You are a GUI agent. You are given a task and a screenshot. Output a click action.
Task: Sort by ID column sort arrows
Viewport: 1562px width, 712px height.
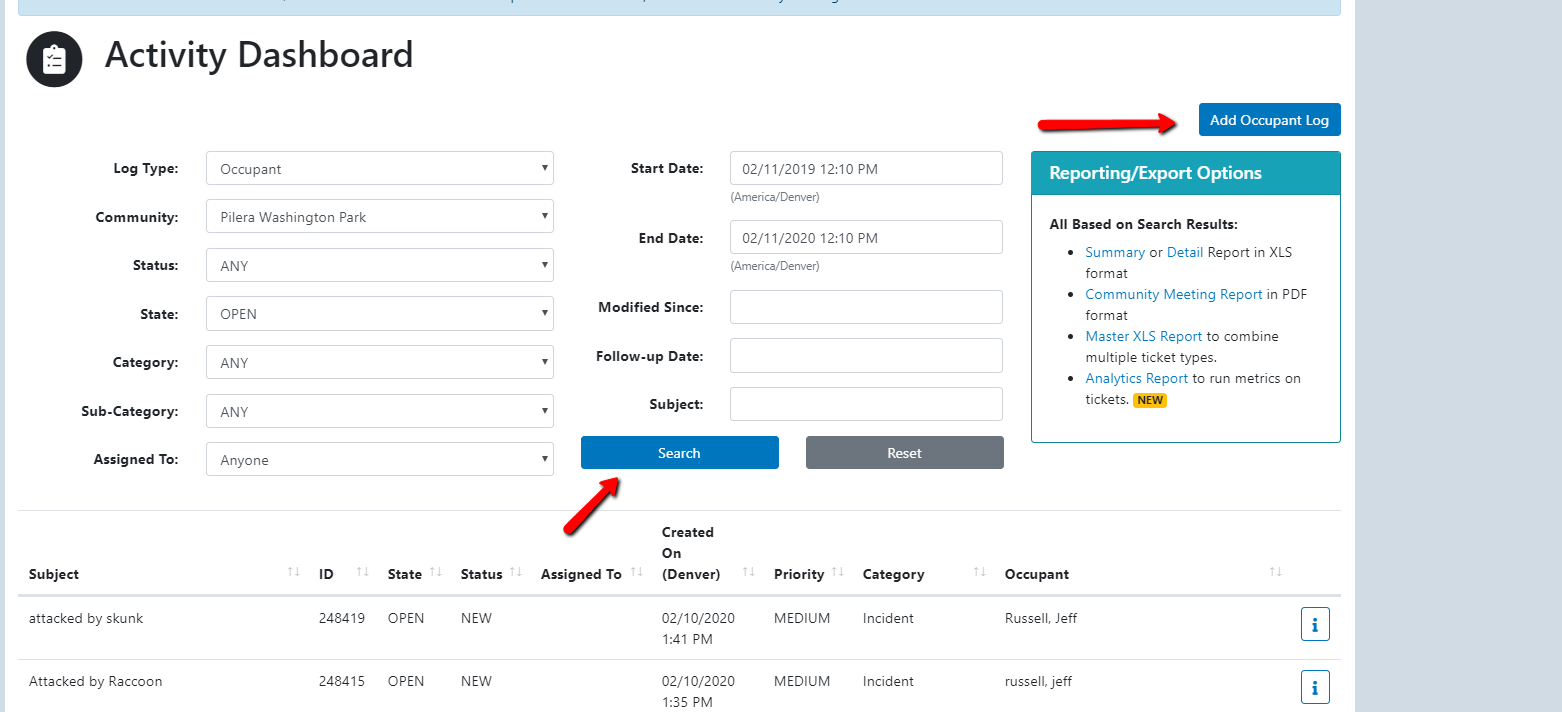pyautogui.click(x=362, y=572)
